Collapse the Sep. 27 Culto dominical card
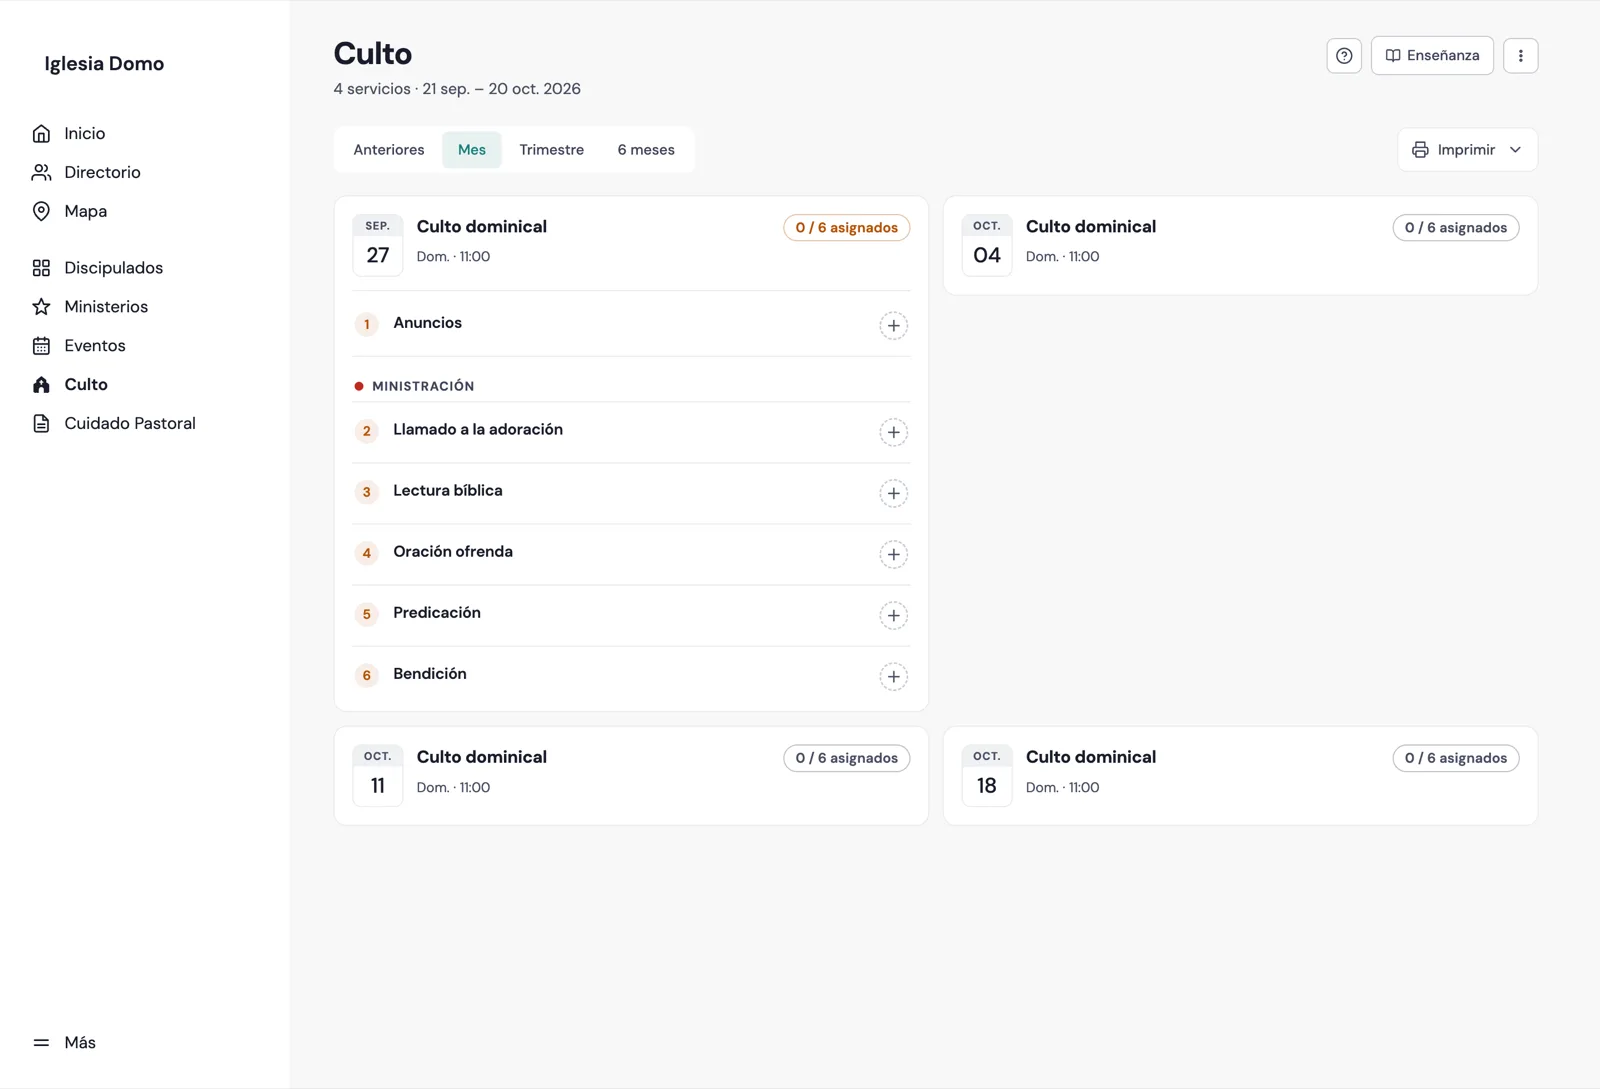The width and height of the screenshot is (1600, 1089). tap(631, 243)
